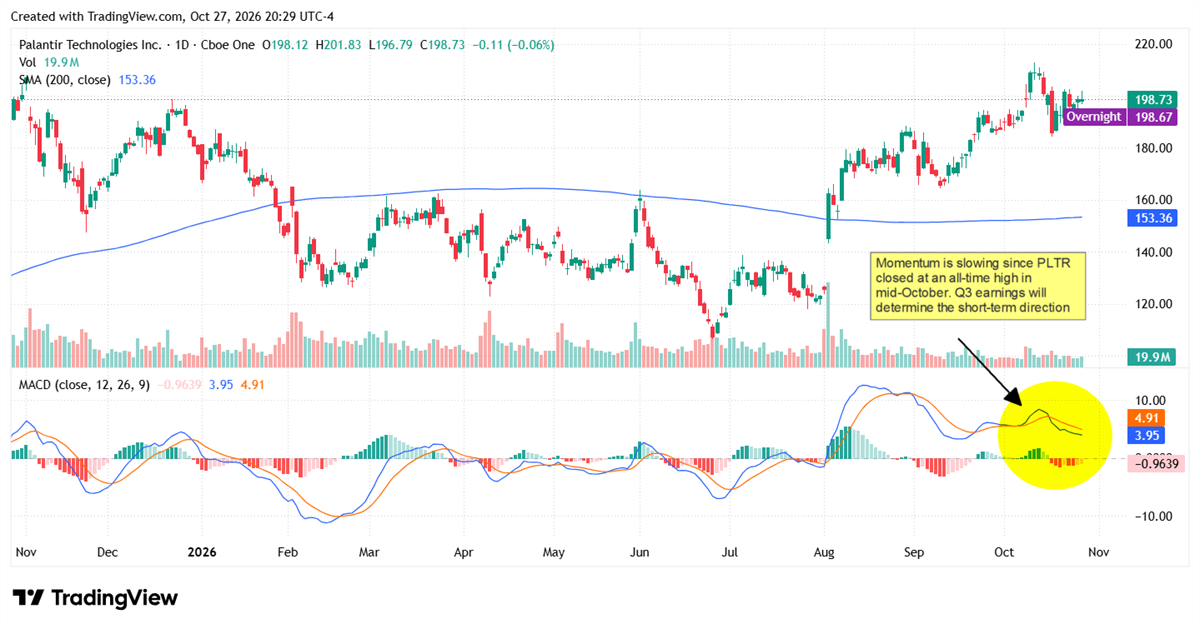The image size is (1200, 629).
Task: Click the 220.00 price axis tick
Action: pyautogui.click(x=1154, y=44)
